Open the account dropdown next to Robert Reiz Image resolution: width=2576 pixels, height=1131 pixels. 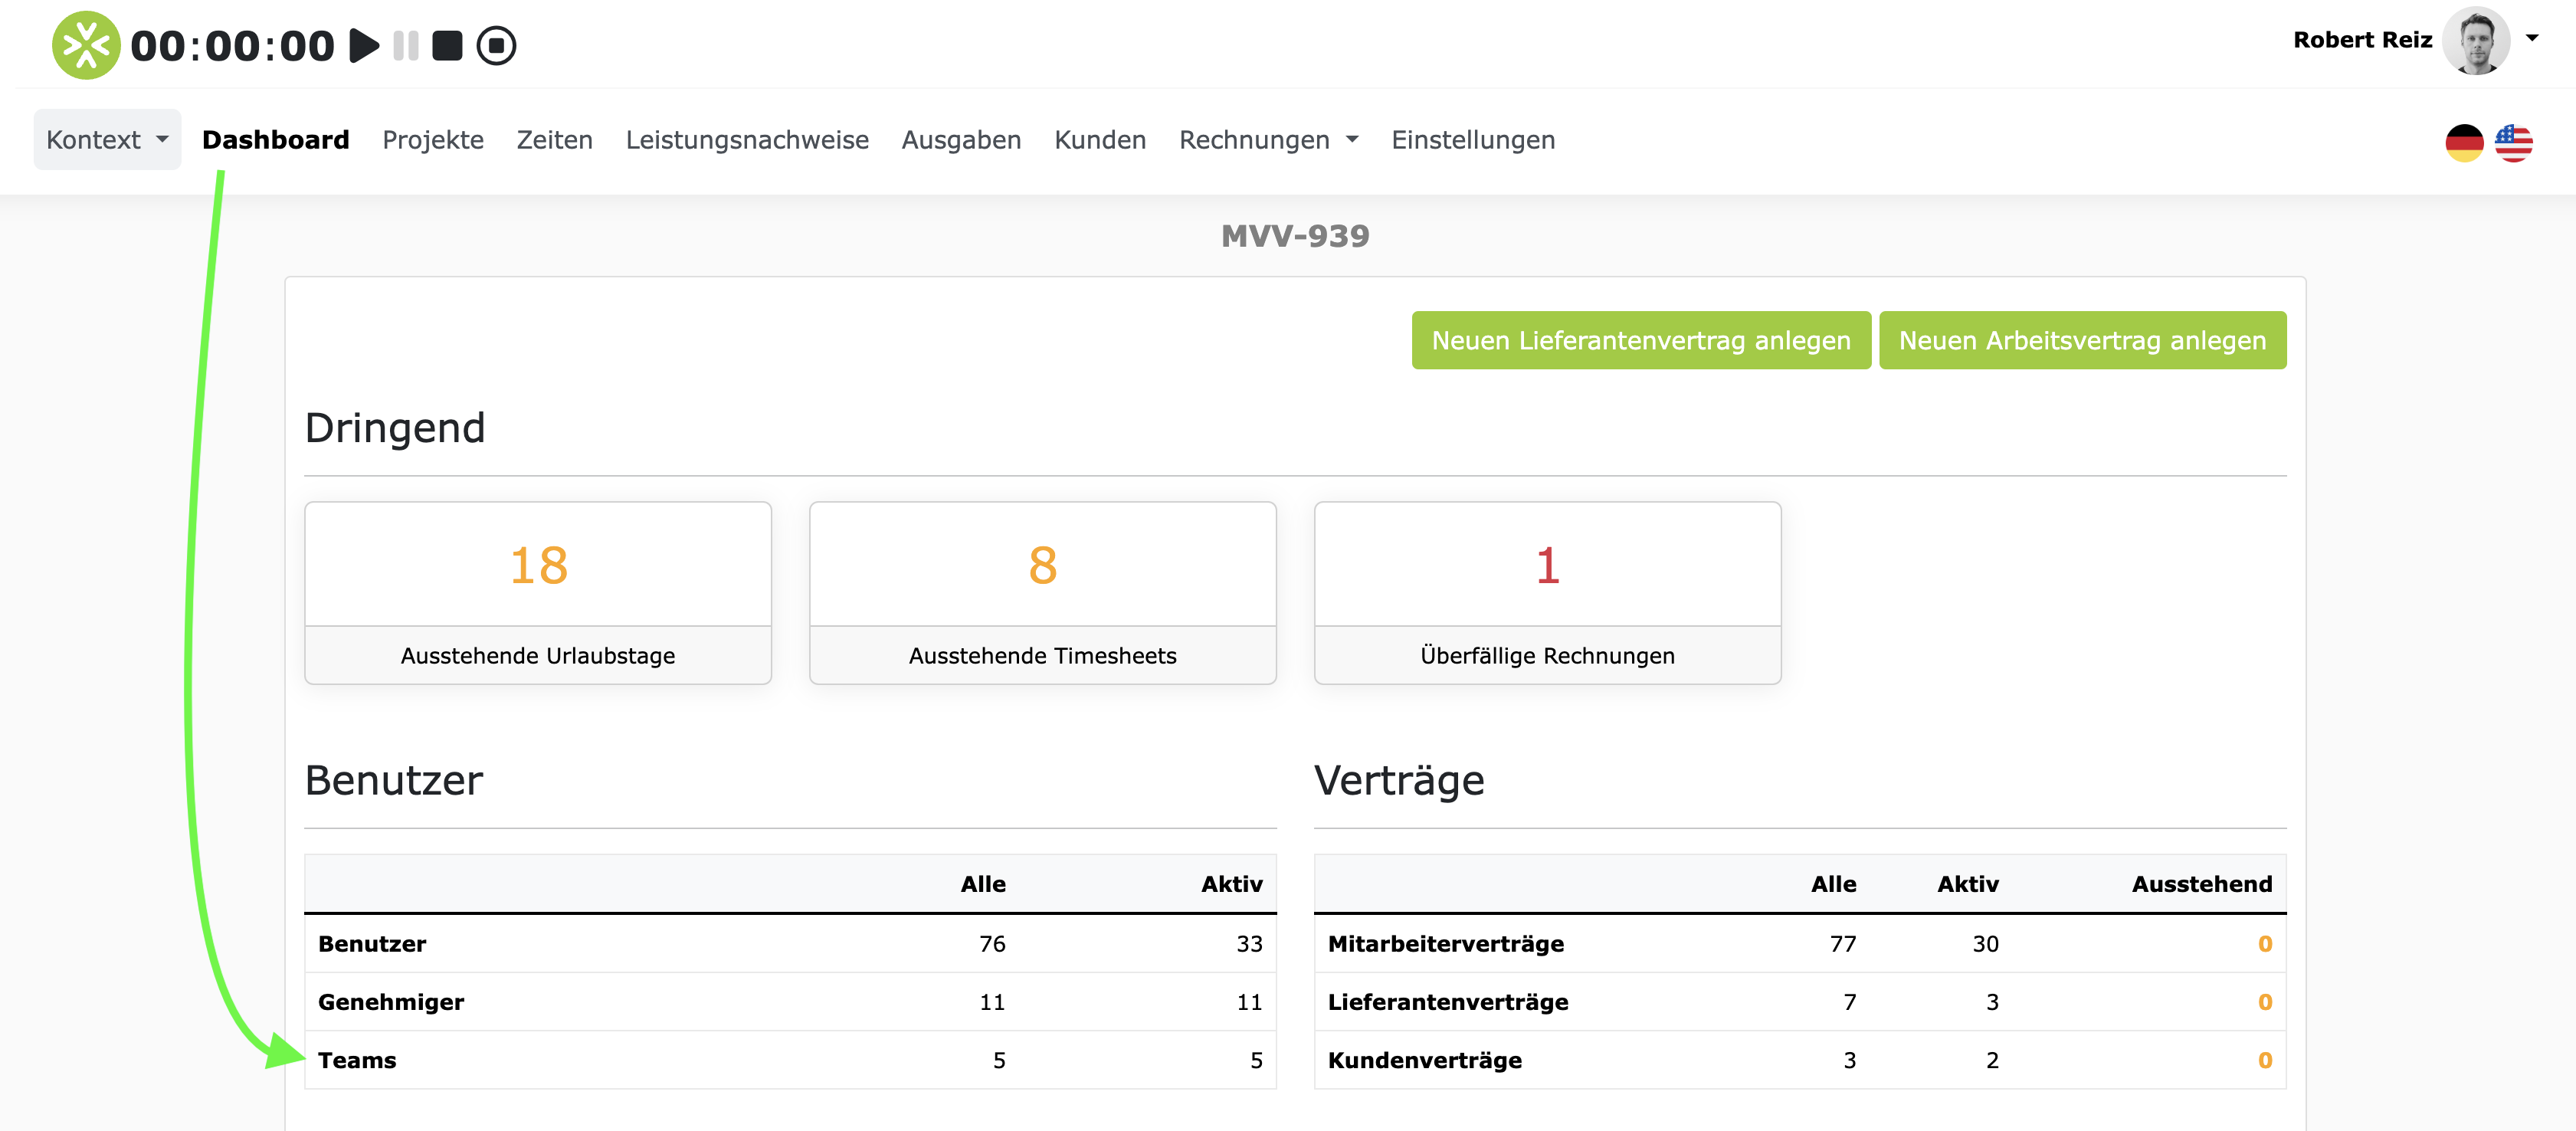[x=2537, y=38]
